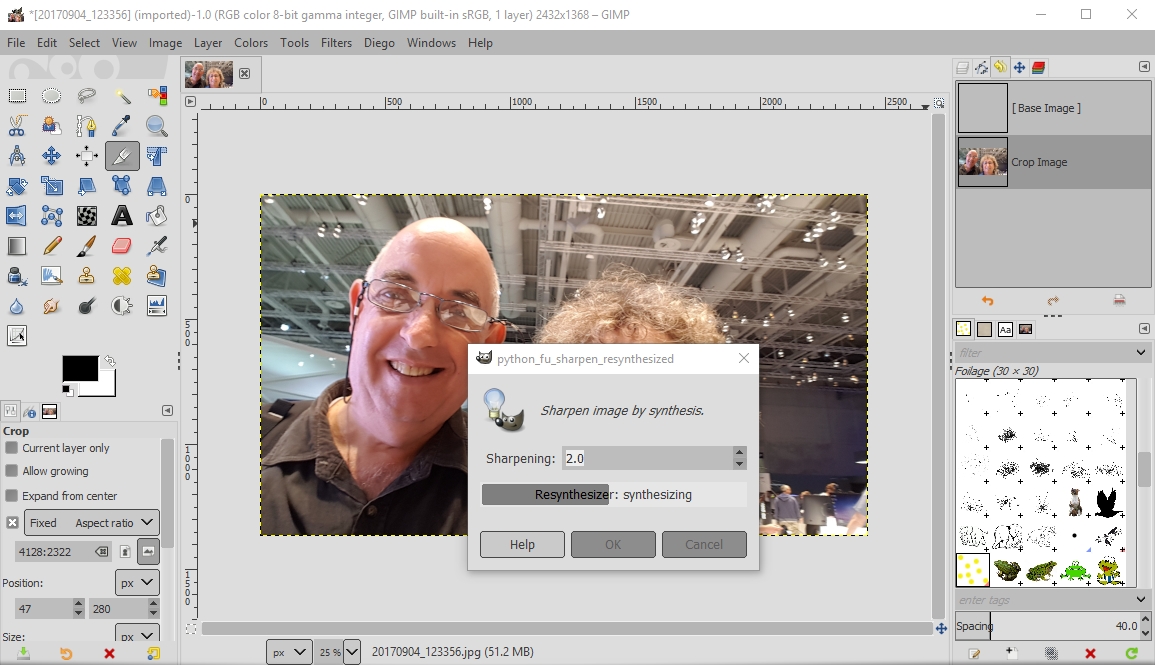This screenshot has height=665, width=1155.
Task: Select the Flip tool
Action: 17,216
